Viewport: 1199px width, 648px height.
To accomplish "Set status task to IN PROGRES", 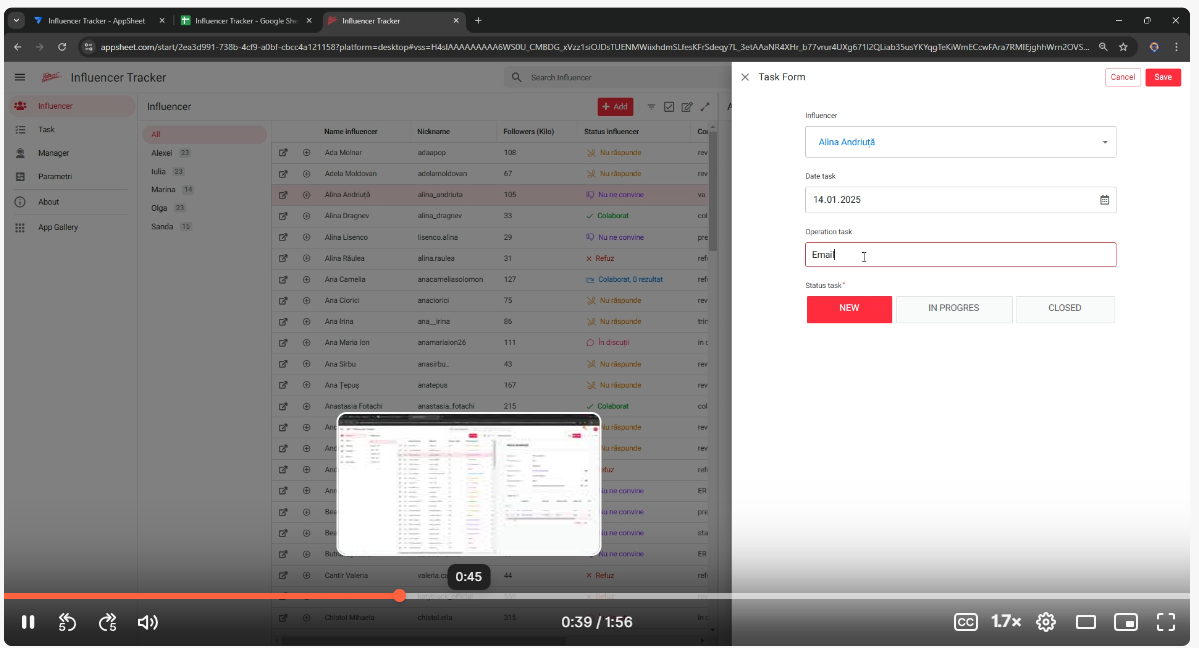I will point(954,308).
